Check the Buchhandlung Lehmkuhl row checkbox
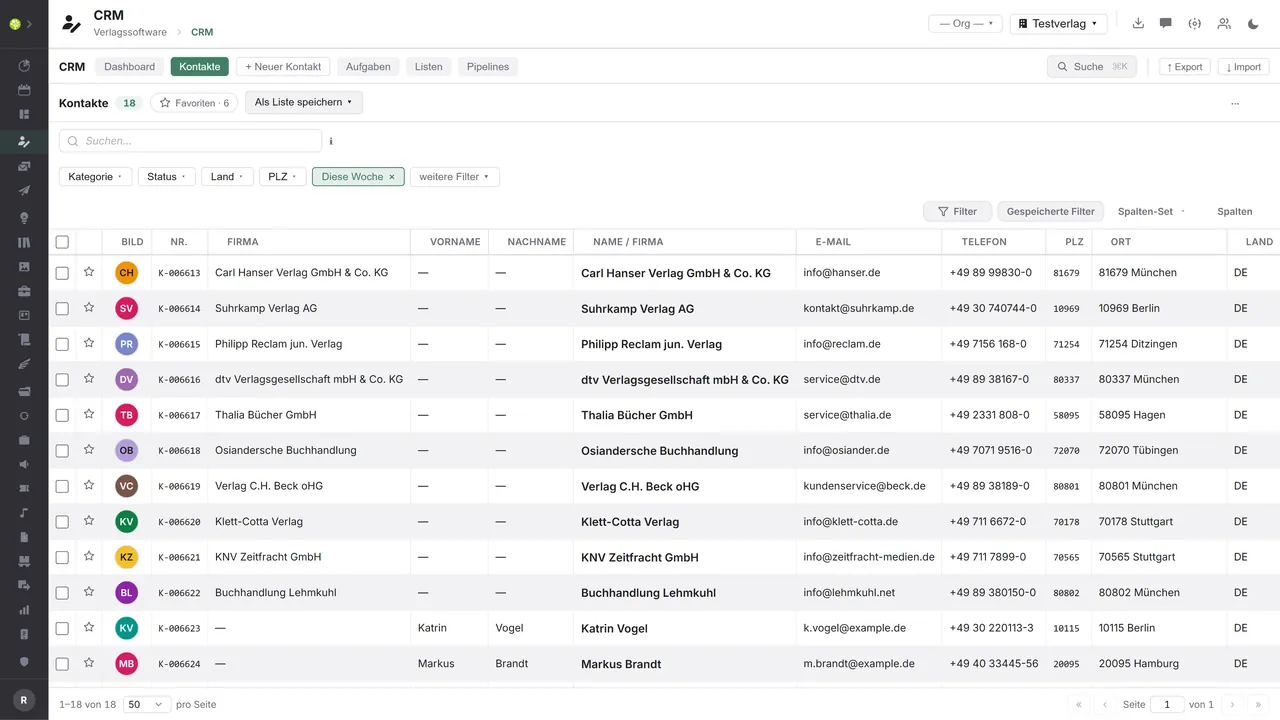The width and height of the screenshot is (1280, 720). point(62,593)
